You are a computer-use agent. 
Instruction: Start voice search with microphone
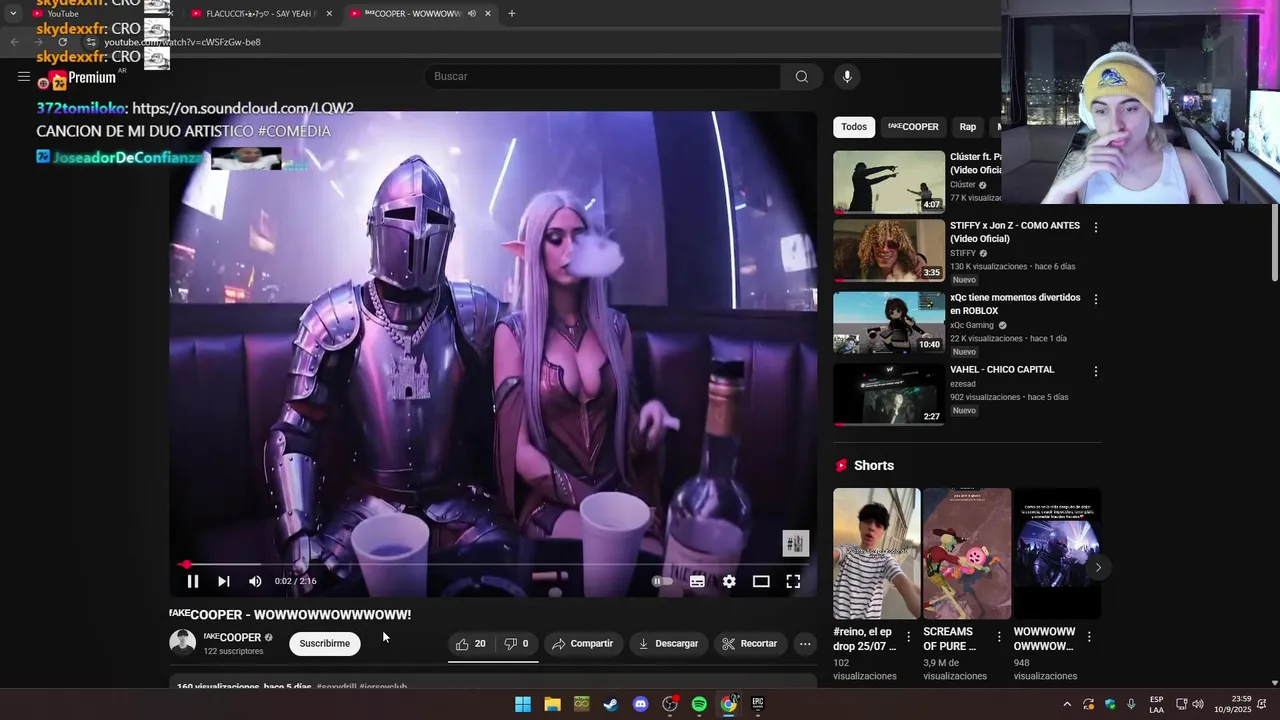click(x=847, y=77)
